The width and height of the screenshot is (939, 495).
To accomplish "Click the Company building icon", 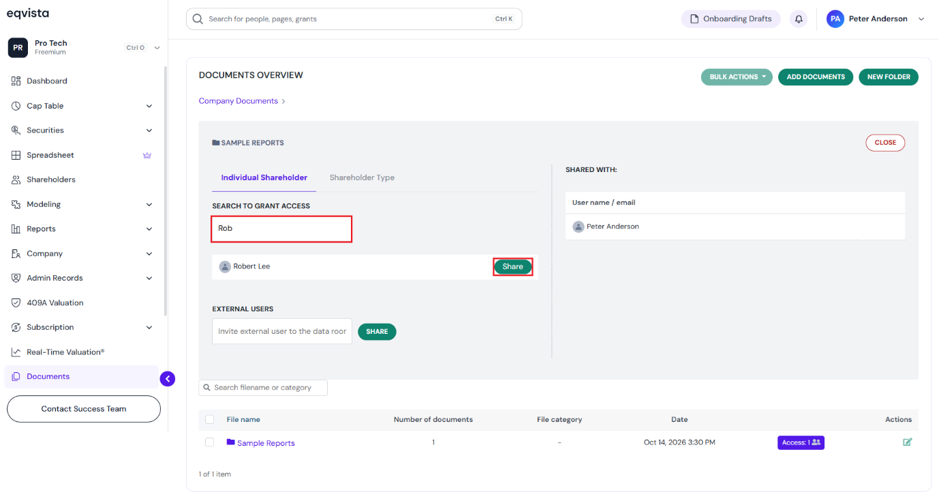I will (x=16, y=254).
